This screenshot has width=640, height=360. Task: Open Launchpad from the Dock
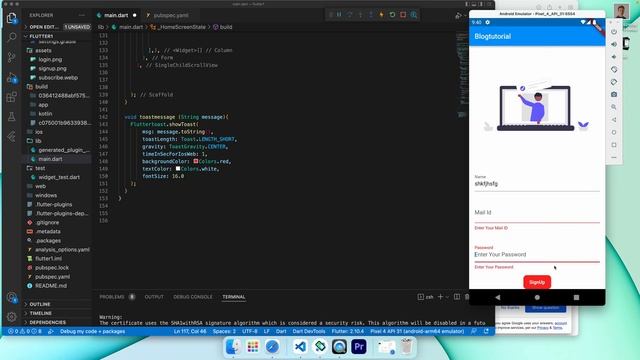253,347
